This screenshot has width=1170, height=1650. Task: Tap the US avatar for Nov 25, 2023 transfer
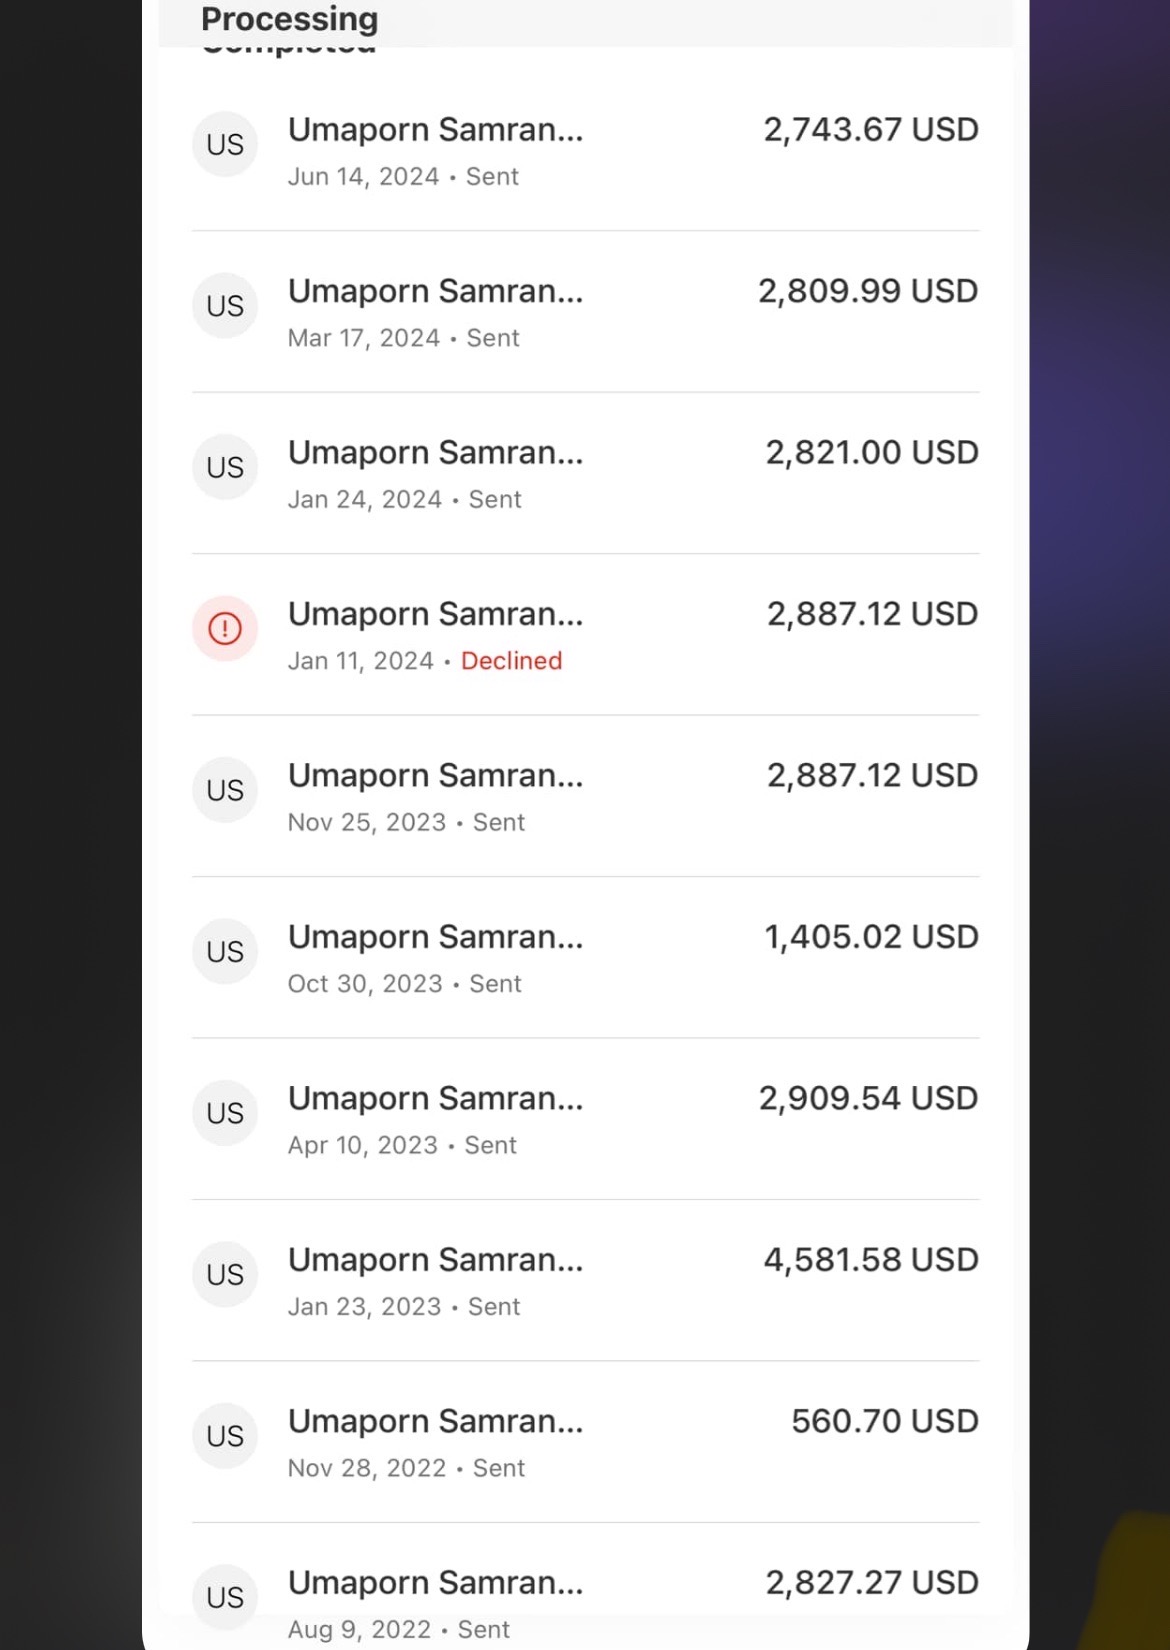(x=225, y=790)
